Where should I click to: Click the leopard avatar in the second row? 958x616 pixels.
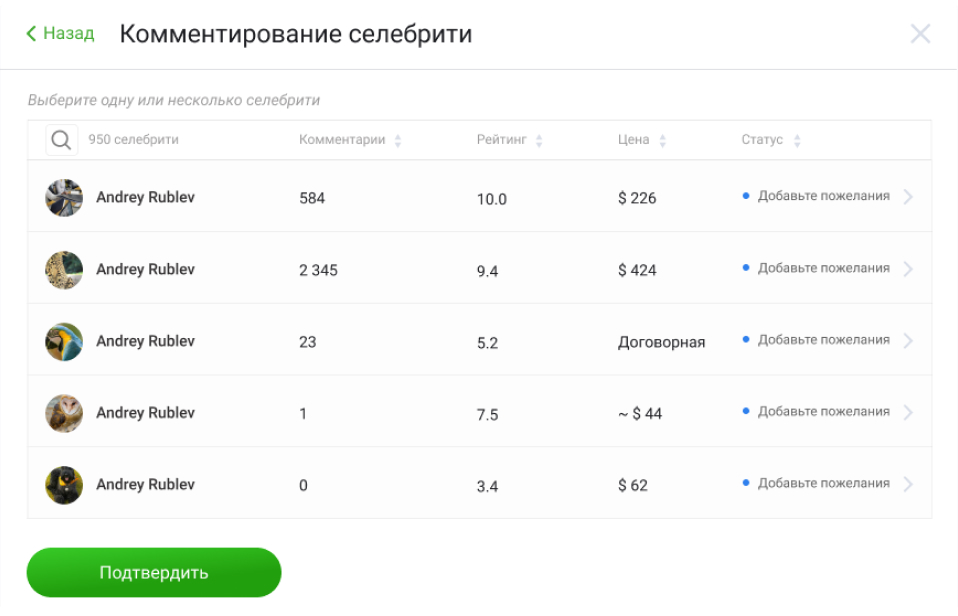tap(64, 270)
